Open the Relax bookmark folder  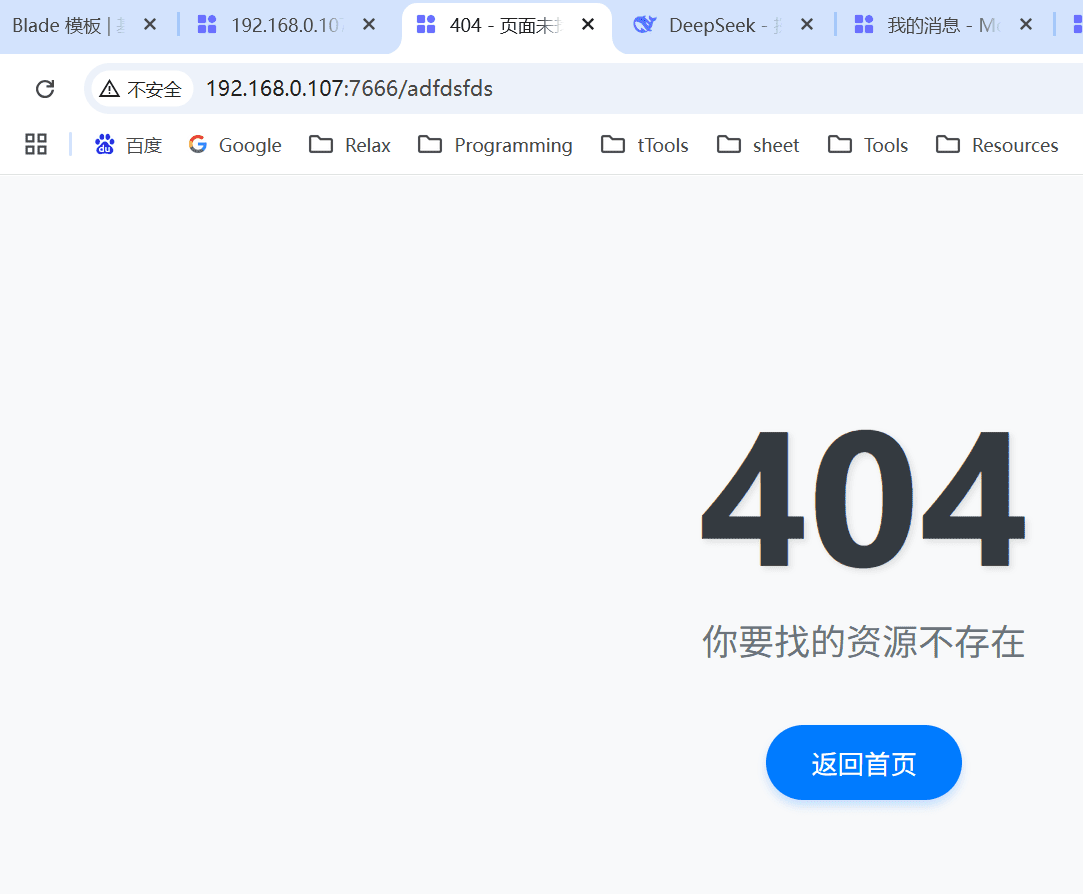pos(350,145)
